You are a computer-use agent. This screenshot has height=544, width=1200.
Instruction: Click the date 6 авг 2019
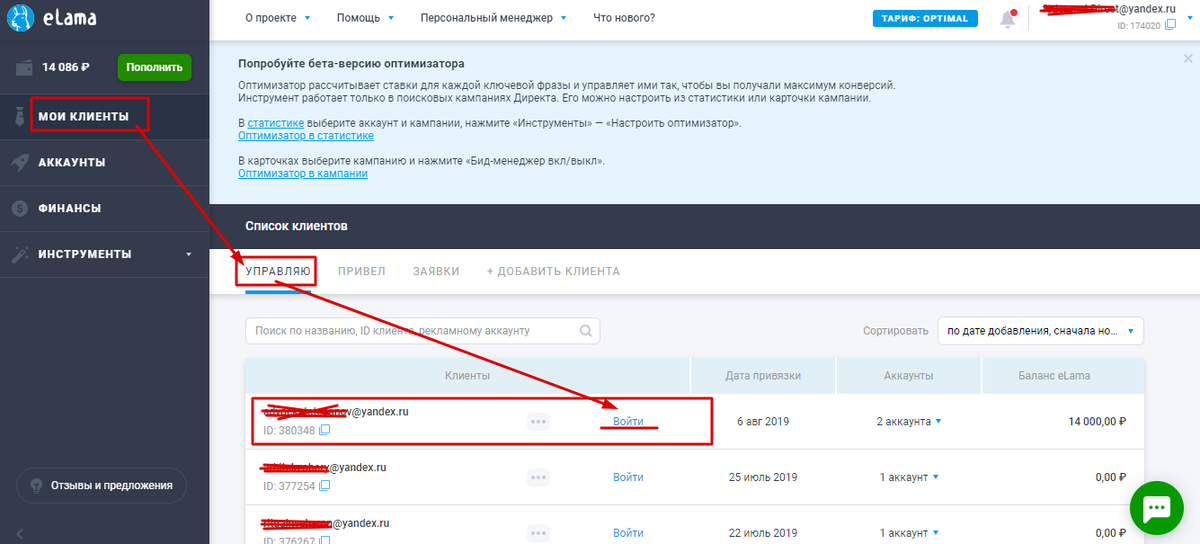click(763, 422)
